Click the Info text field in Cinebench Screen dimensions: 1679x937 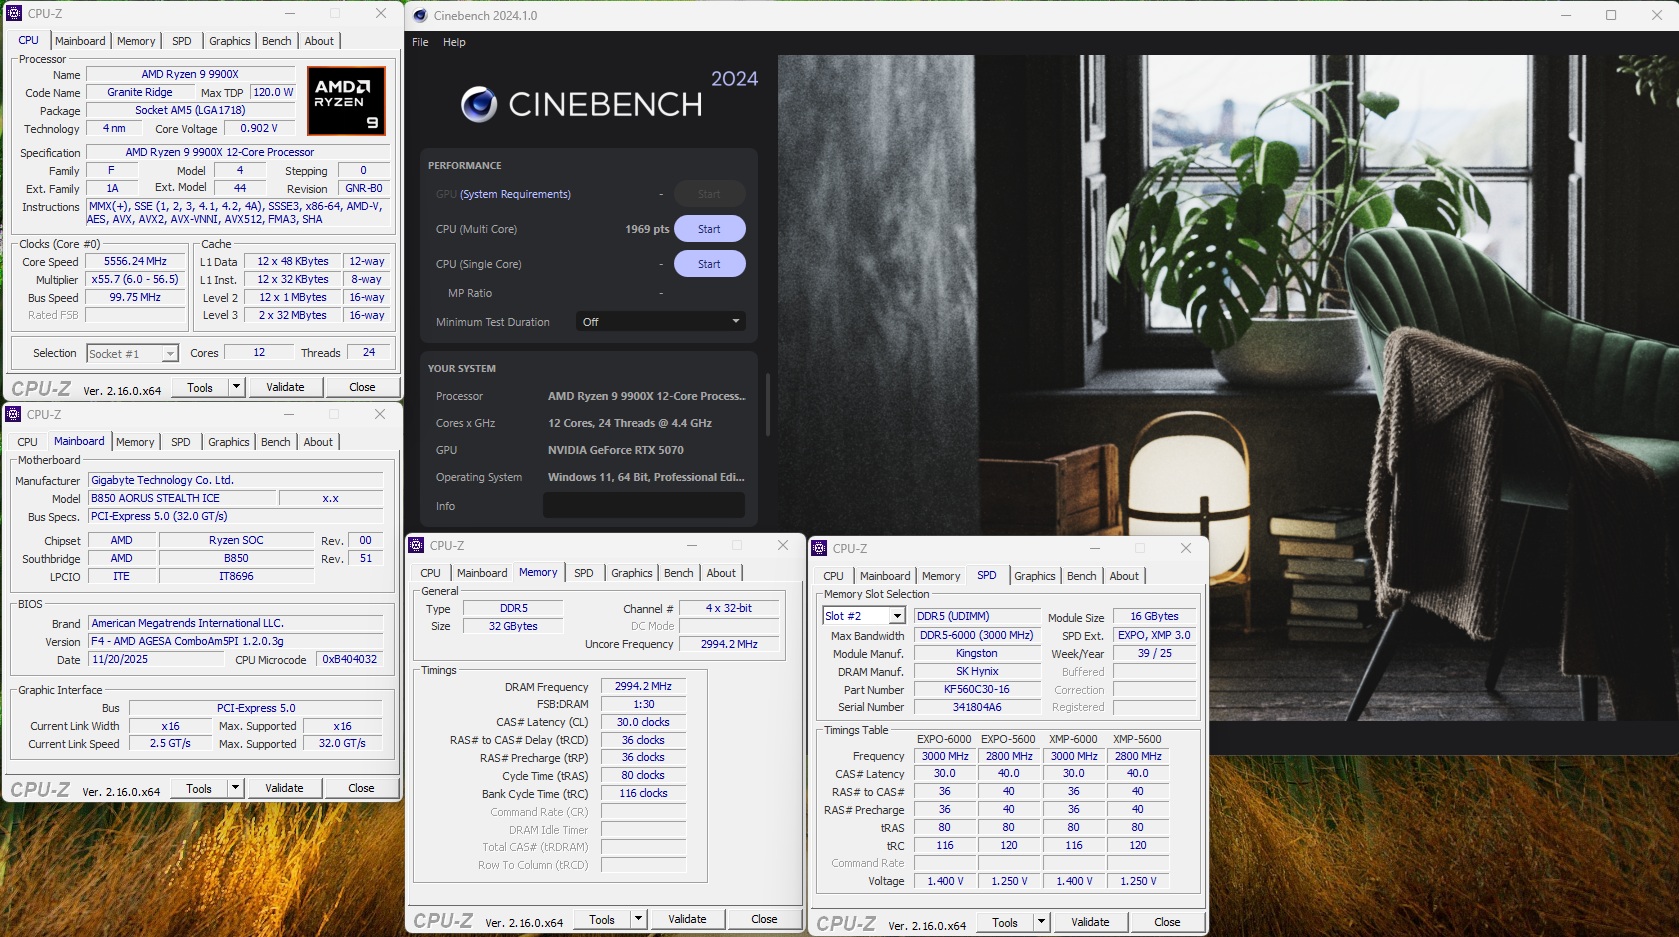coord(643,506)
